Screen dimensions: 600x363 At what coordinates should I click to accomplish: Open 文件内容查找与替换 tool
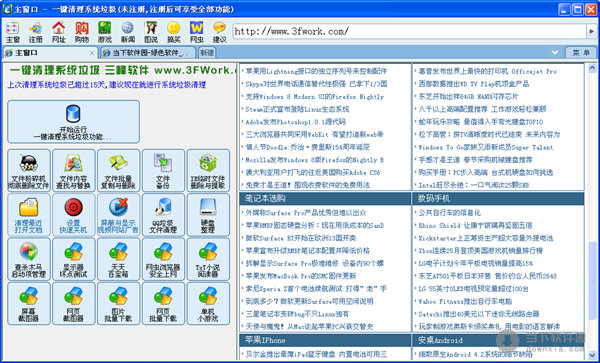click(x=73, y=170)
